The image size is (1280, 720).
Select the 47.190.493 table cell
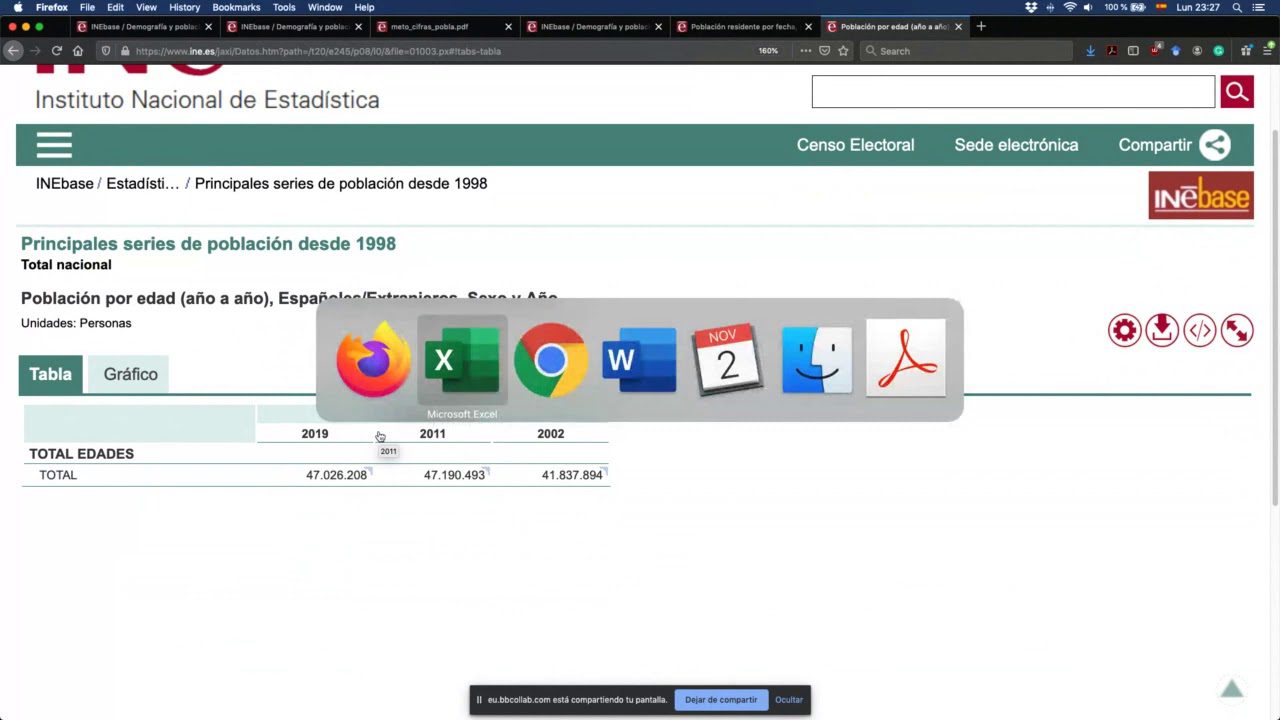tap(454, 475)
